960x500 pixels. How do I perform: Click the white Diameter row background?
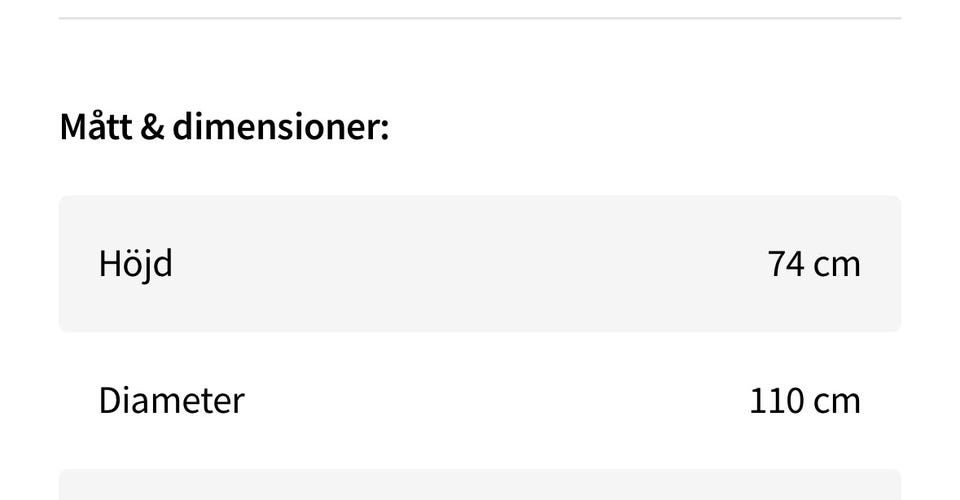tap(480, 401)
